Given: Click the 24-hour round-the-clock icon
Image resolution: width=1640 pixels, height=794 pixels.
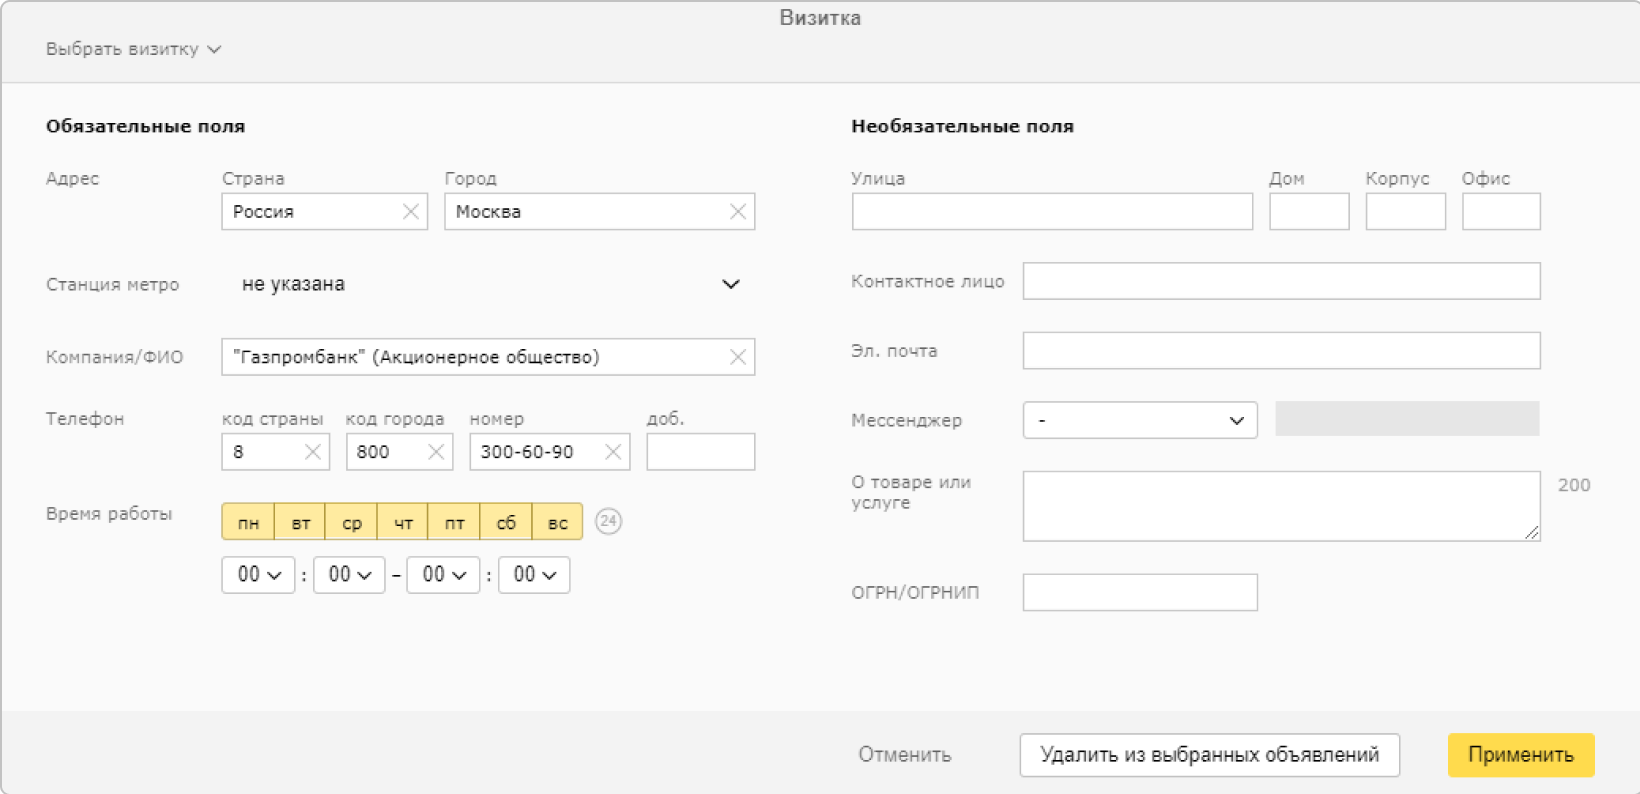Looking at the screenshot, I should pyautogui.click(x=608, y=521).
